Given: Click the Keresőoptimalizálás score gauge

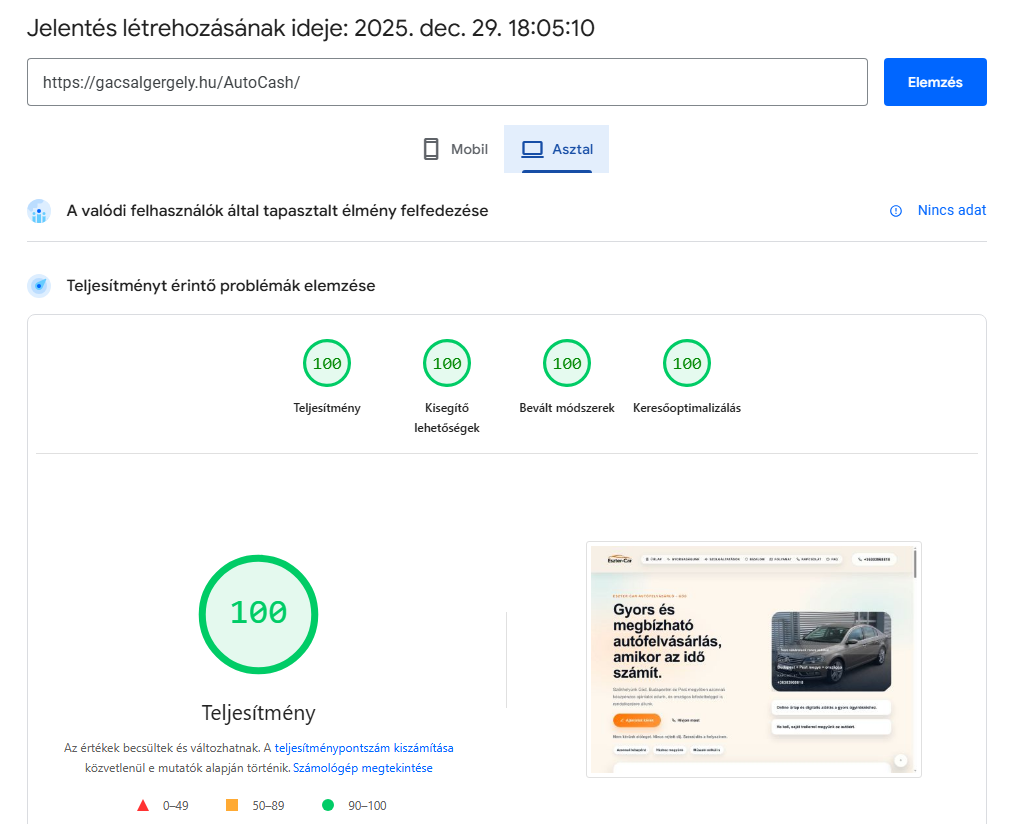Looking at the screenshot, I should (x=687, y=364).
